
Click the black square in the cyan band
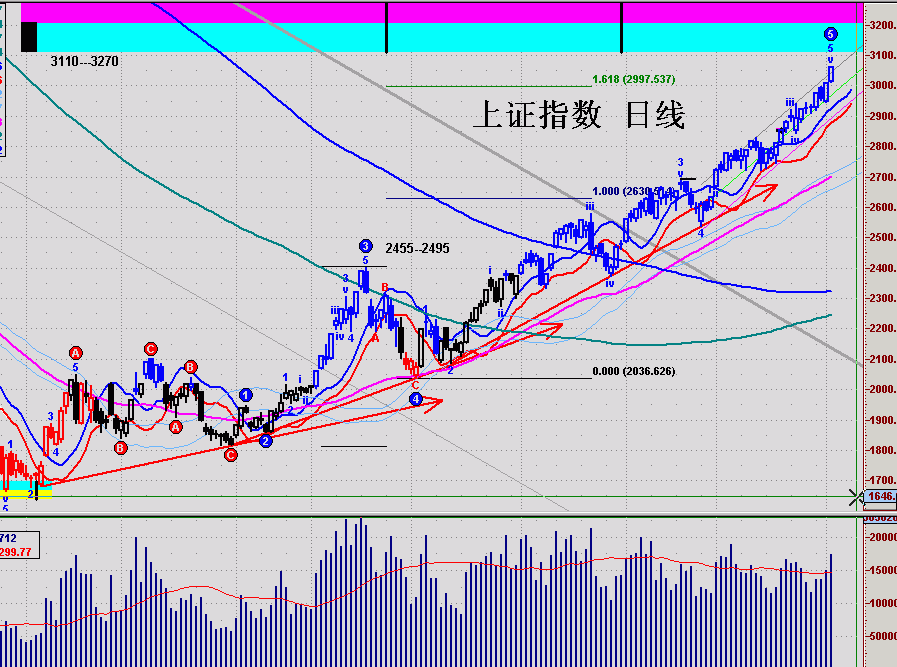29,37
